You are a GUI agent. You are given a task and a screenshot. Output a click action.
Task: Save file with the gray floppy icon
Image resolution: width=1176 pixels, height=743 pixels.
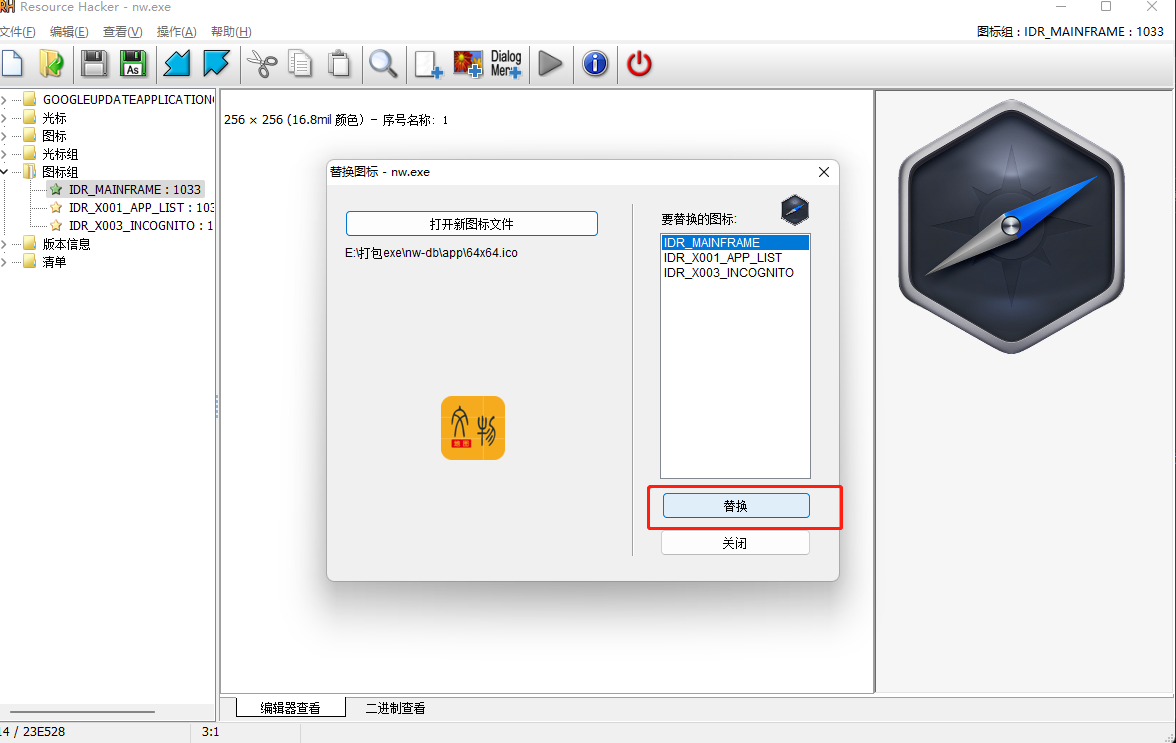point(94,64)
